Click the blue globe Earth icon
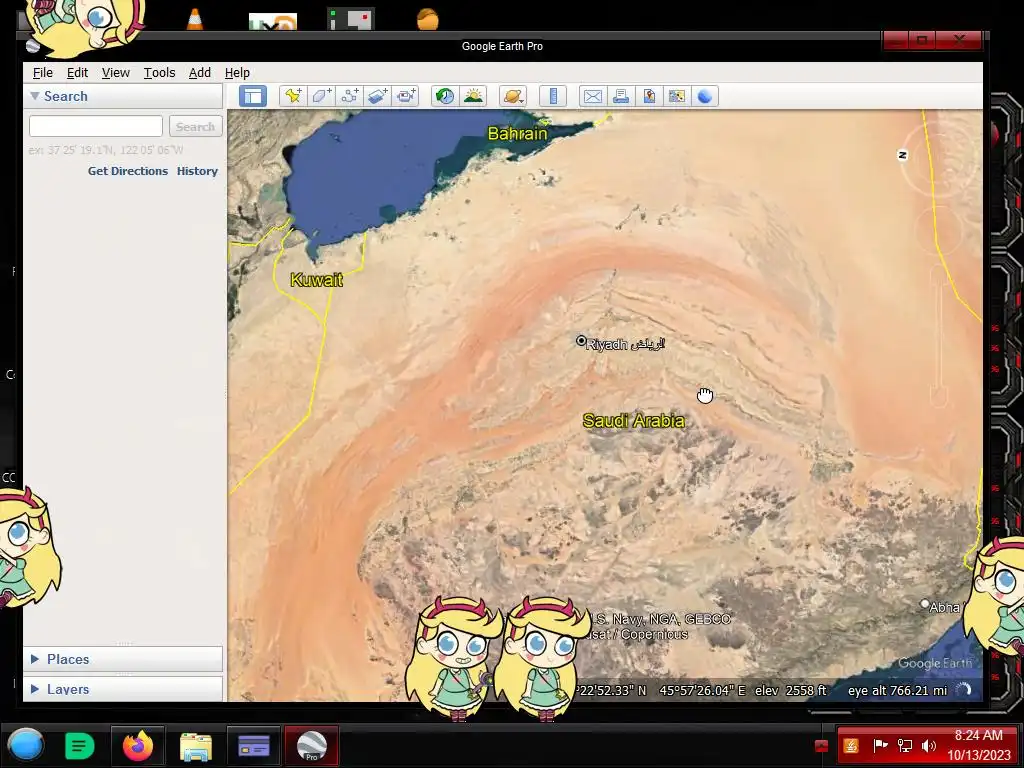The width and height of the screenshot is (1024, 768). [x=705, y=97]
